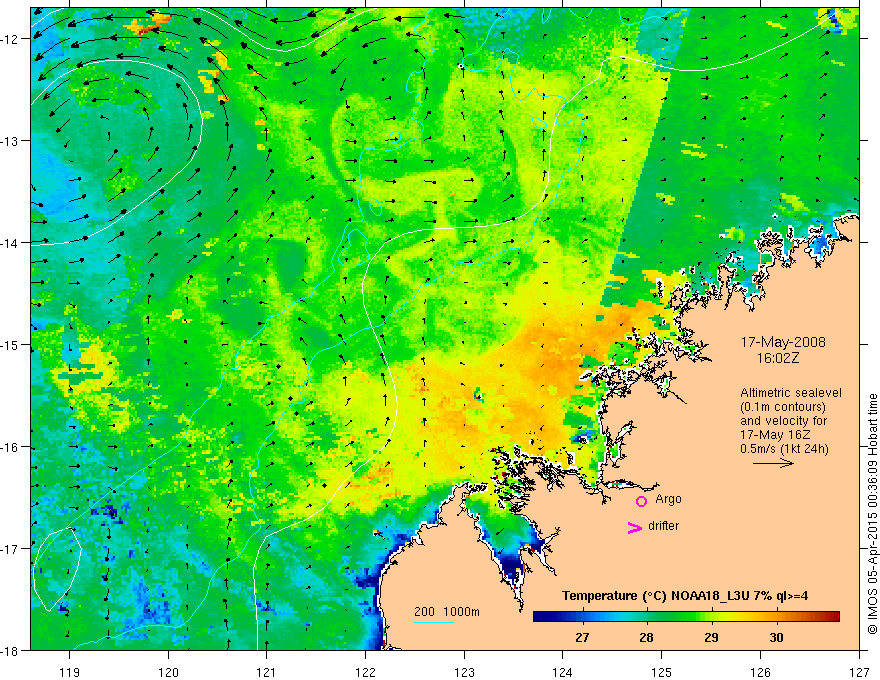Select the "drifter" legend label
The width and height of the screenshot is (880, 680).
click(x=667, y=526)
